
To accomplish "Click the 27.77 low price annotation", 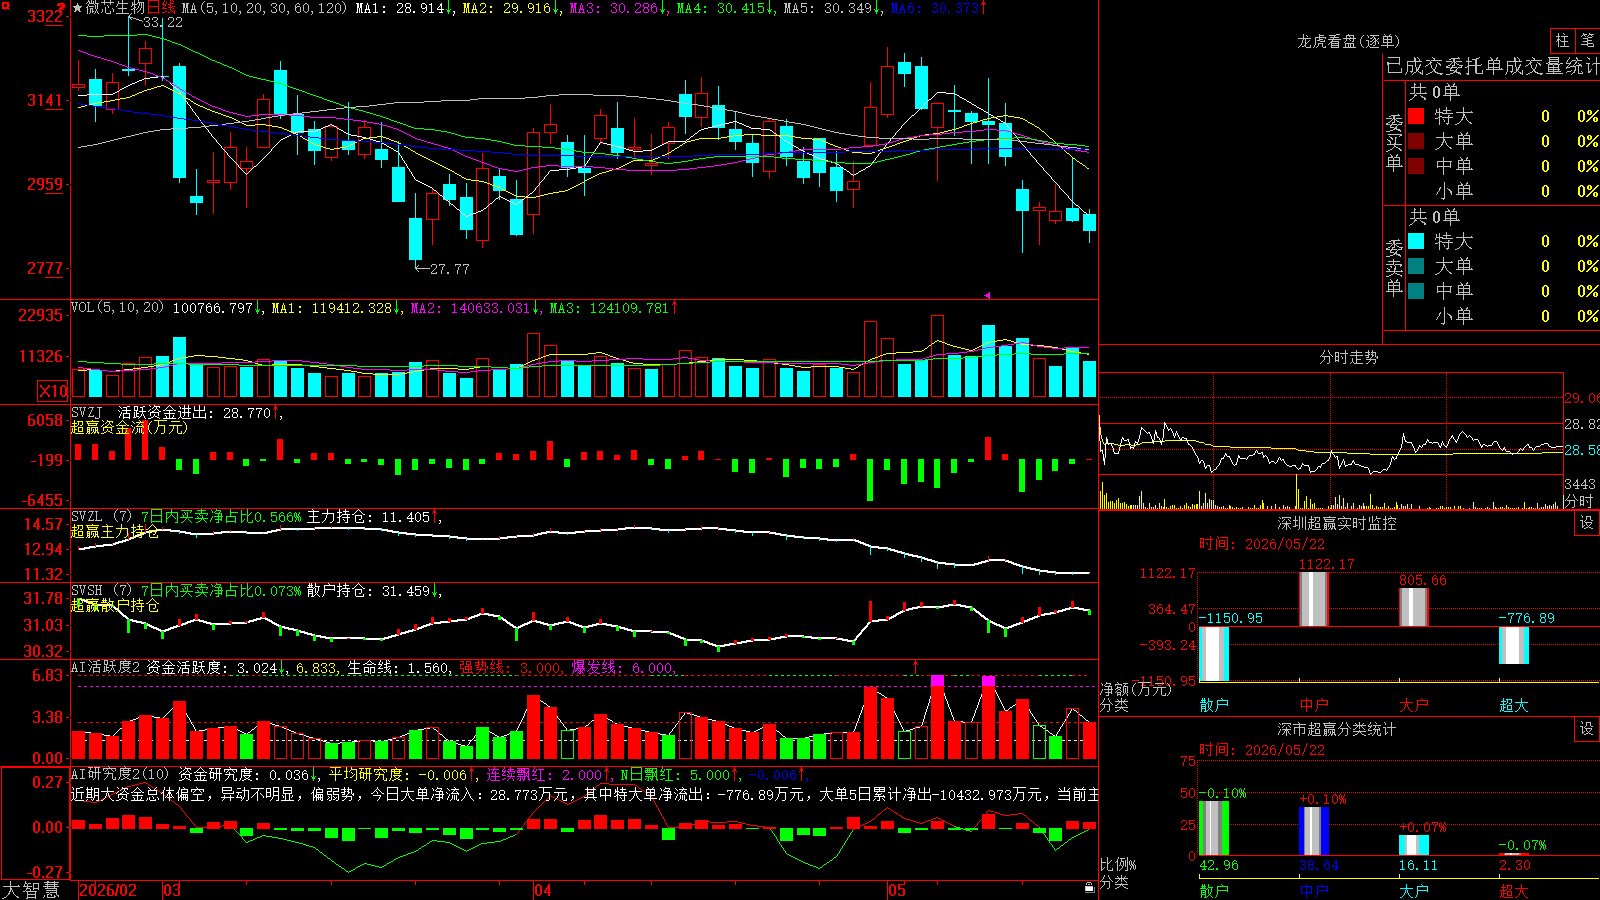I will [450, 269].
